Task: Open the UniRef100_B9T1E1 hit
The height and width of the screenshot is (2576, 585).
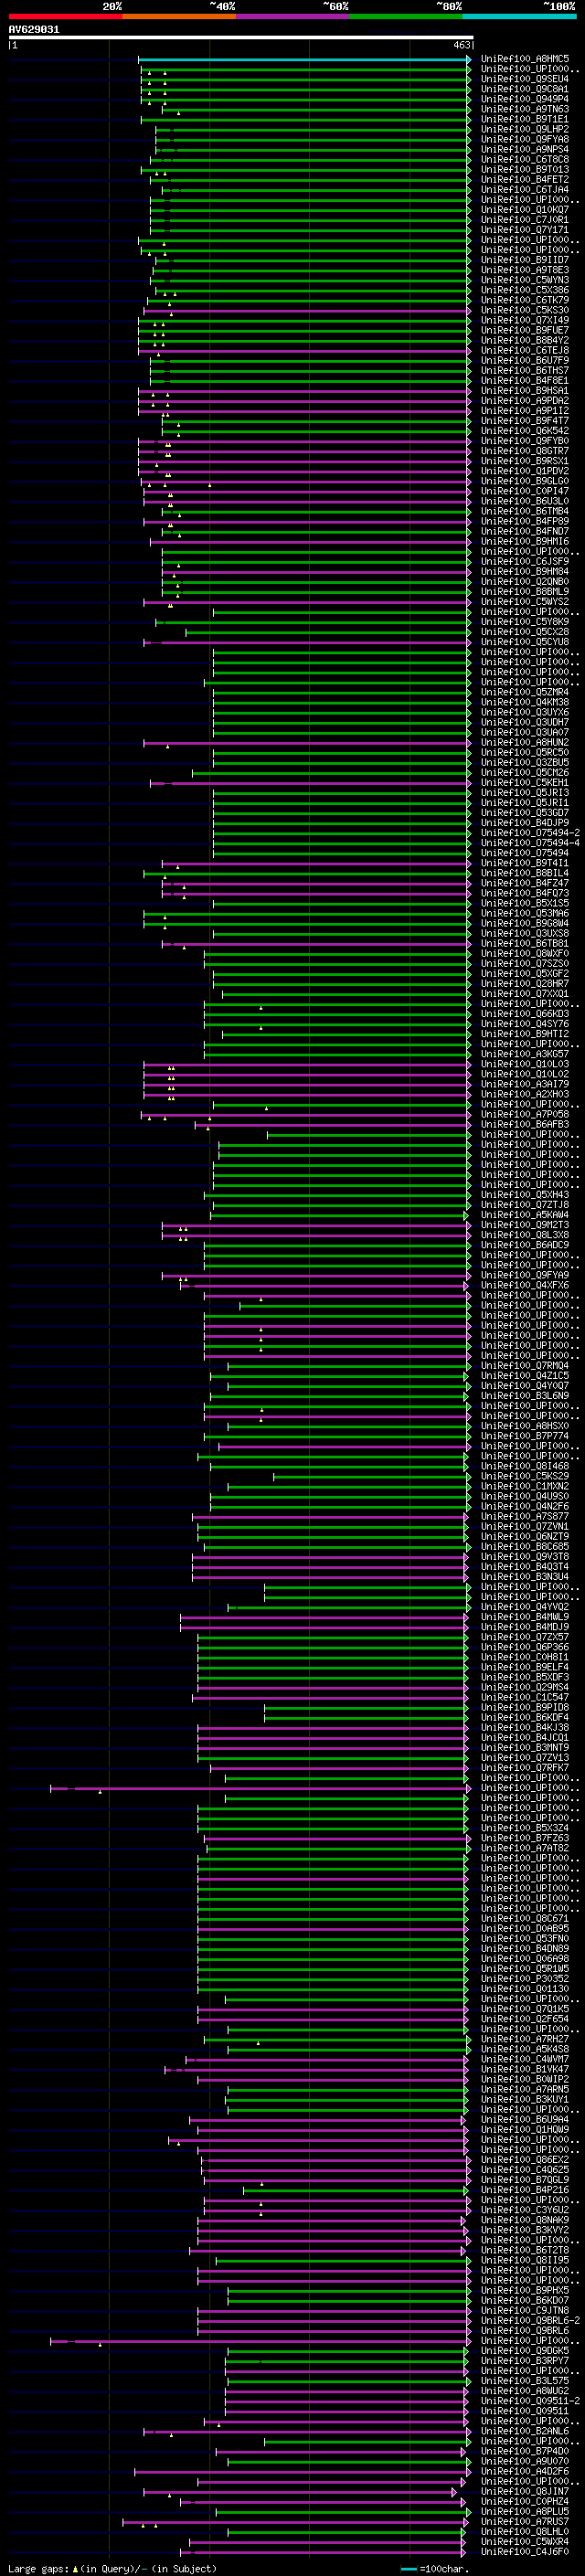Action: point(525,119)
